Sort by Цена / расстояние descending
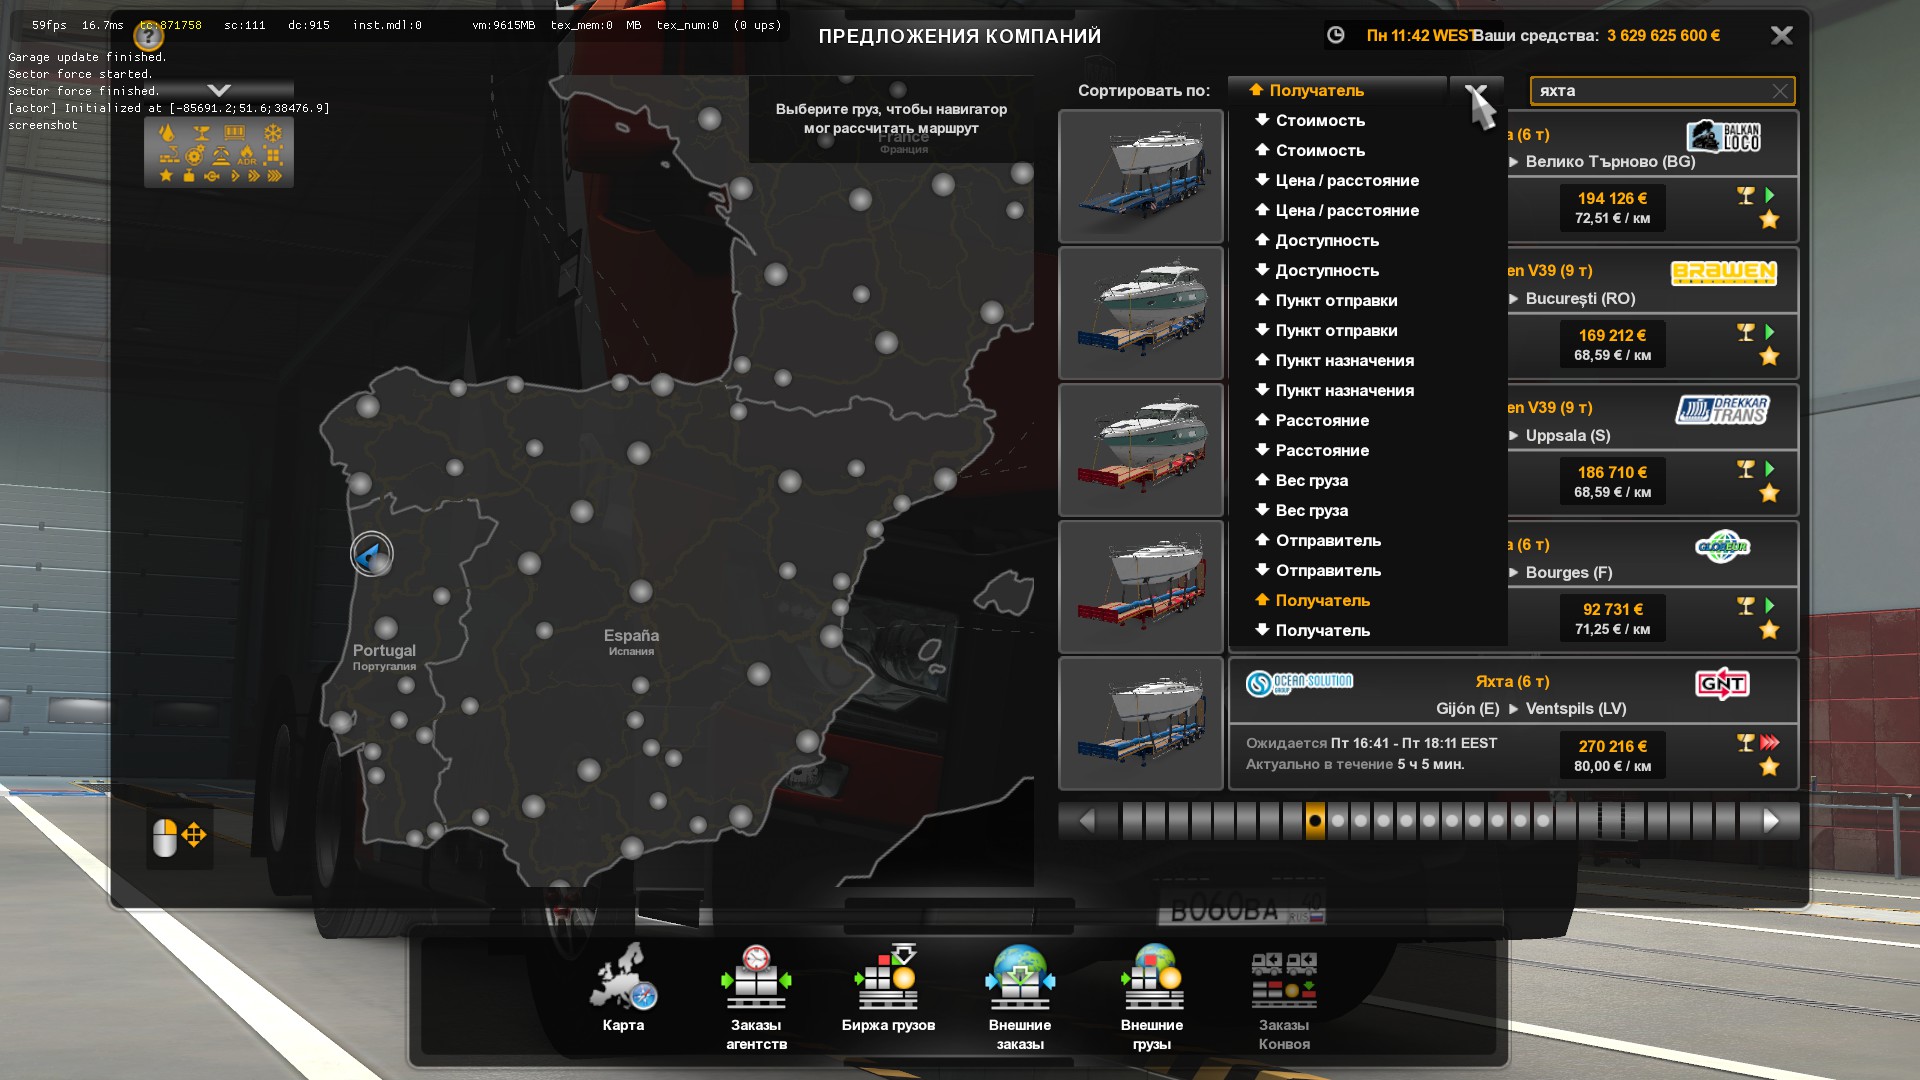Screen dimensions: 1920x1080 1345,180
